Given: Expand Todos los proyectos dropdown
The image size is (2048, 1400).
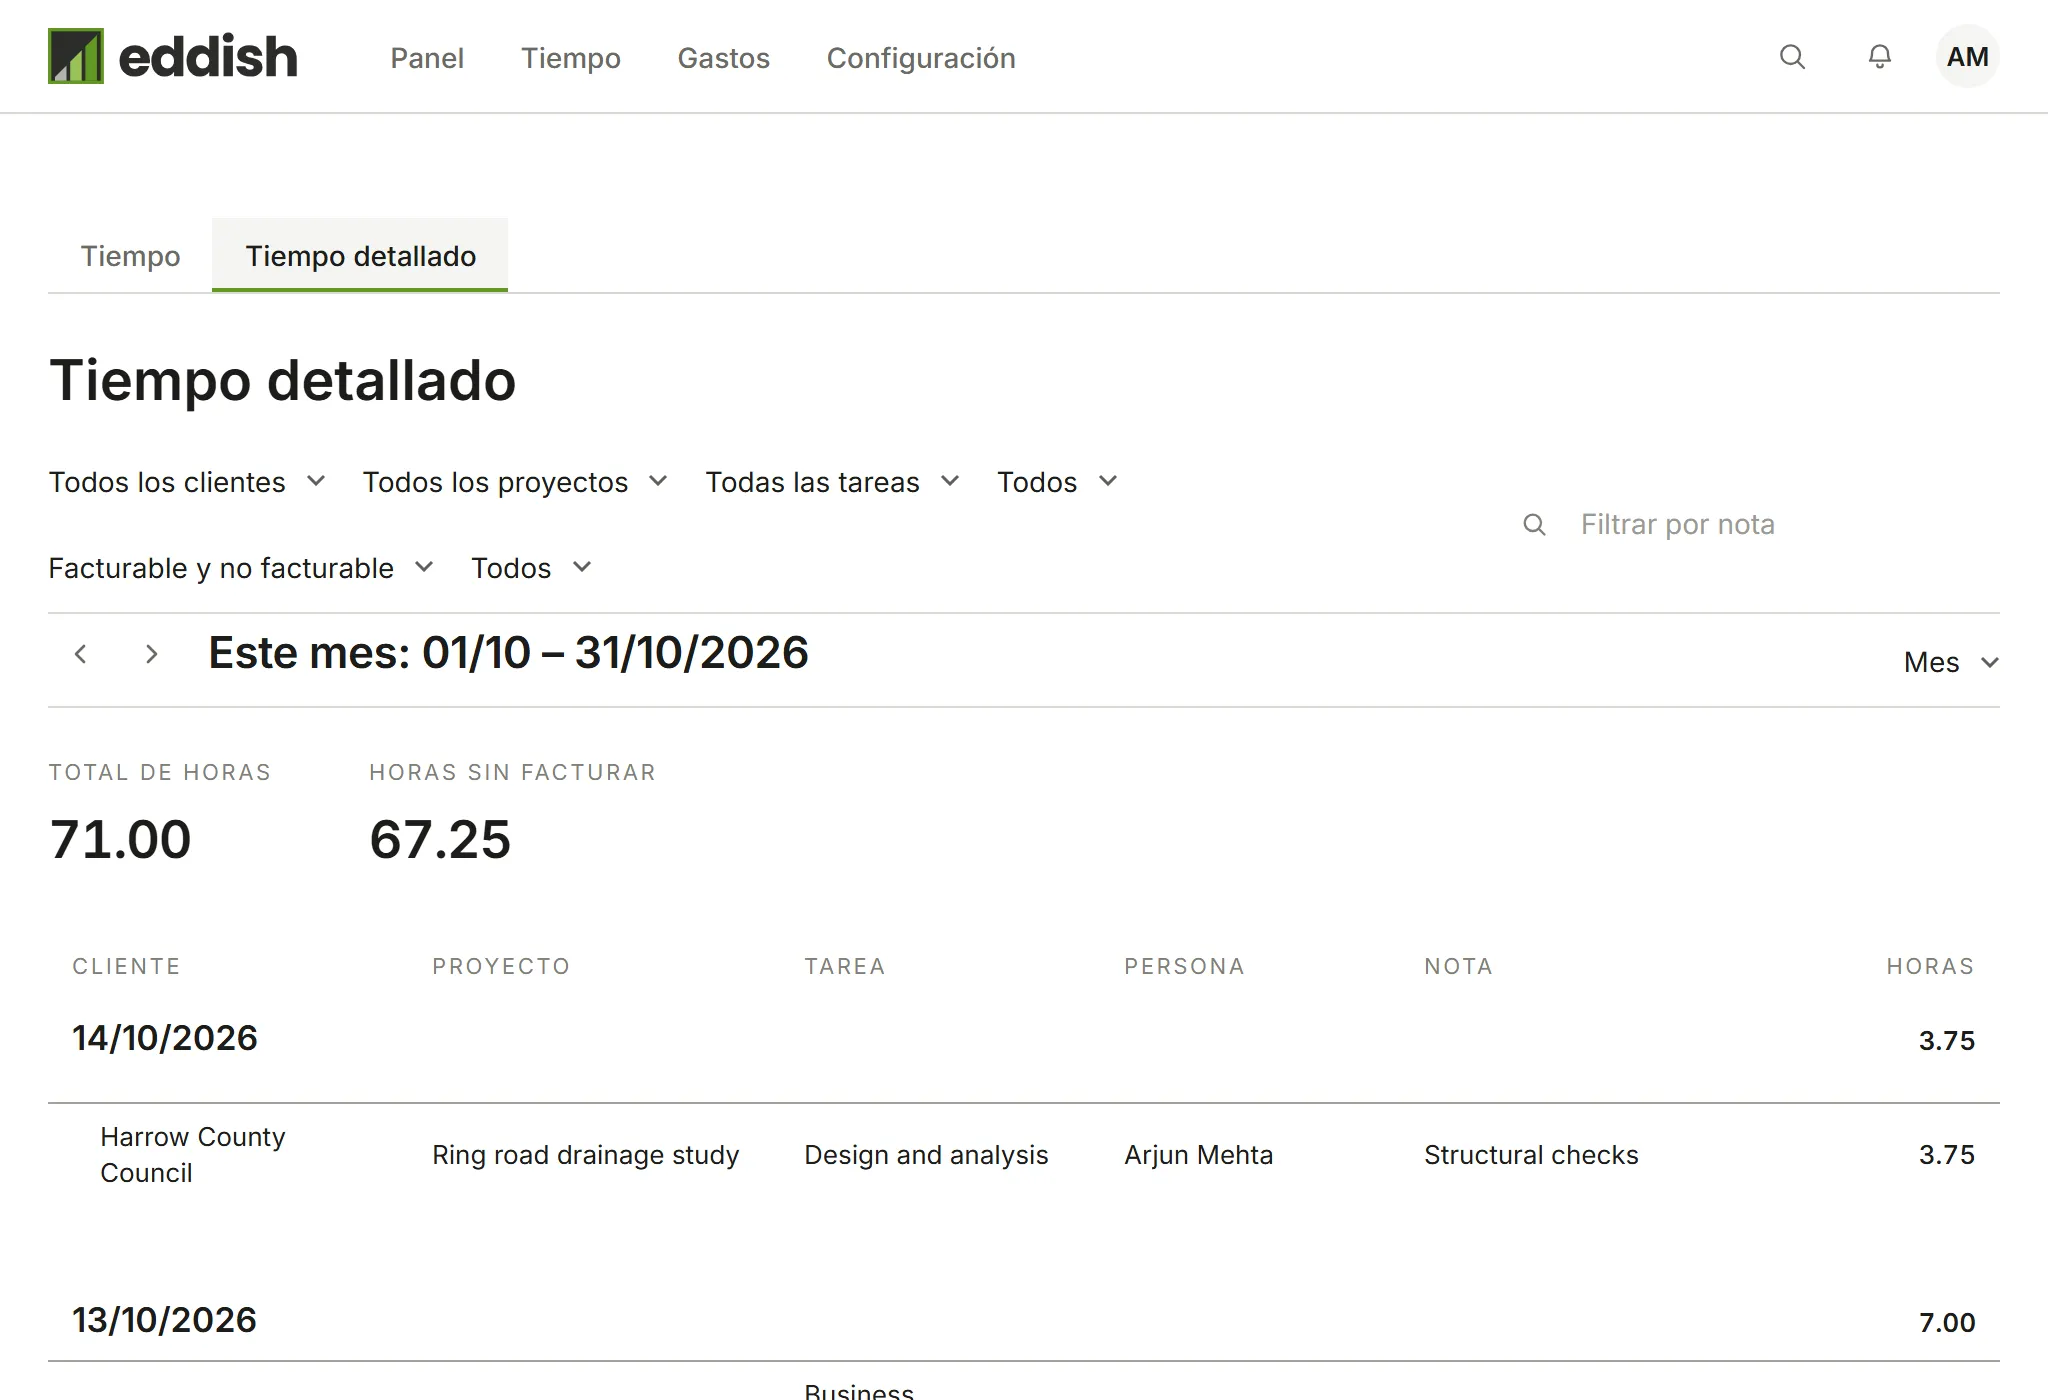Looking at the screenshot, I should pos(515,482).
